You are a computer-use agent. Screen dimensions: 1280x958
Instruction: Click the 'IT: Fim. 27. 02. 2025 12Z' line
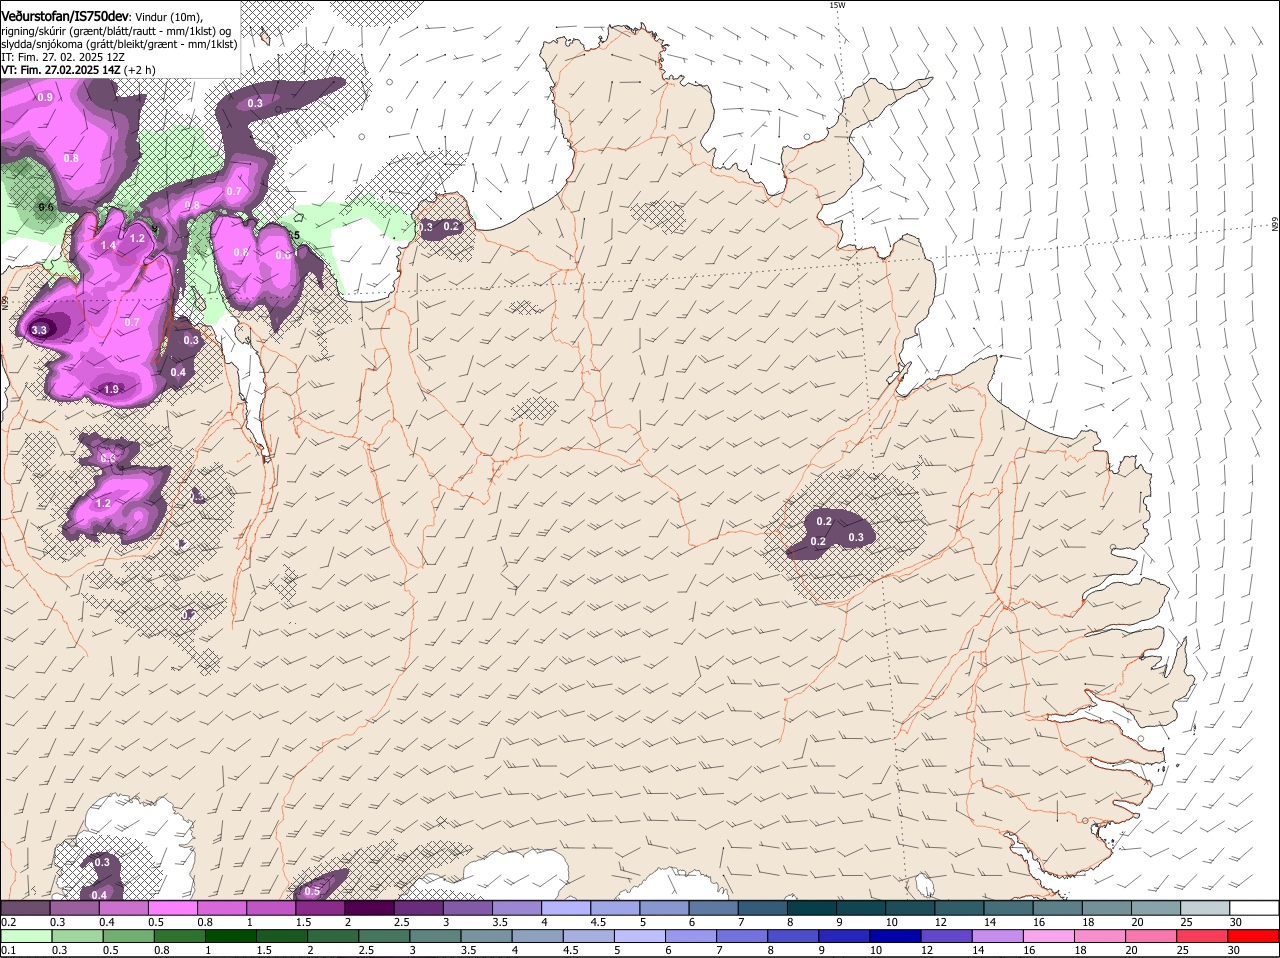[x=63, y=57]
